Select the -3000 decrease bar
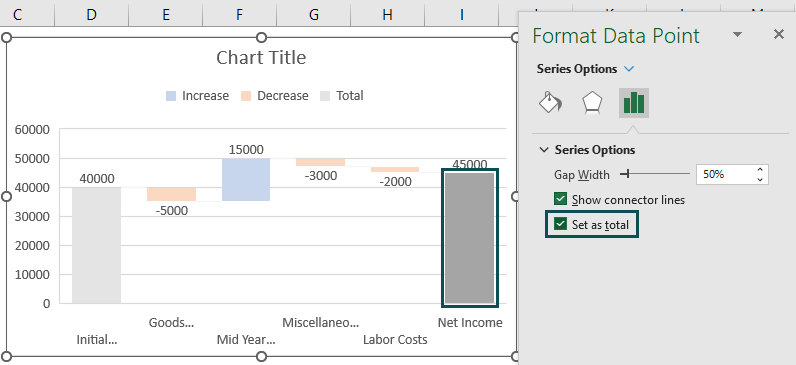The image size is (796, 365). pos(320,162)
